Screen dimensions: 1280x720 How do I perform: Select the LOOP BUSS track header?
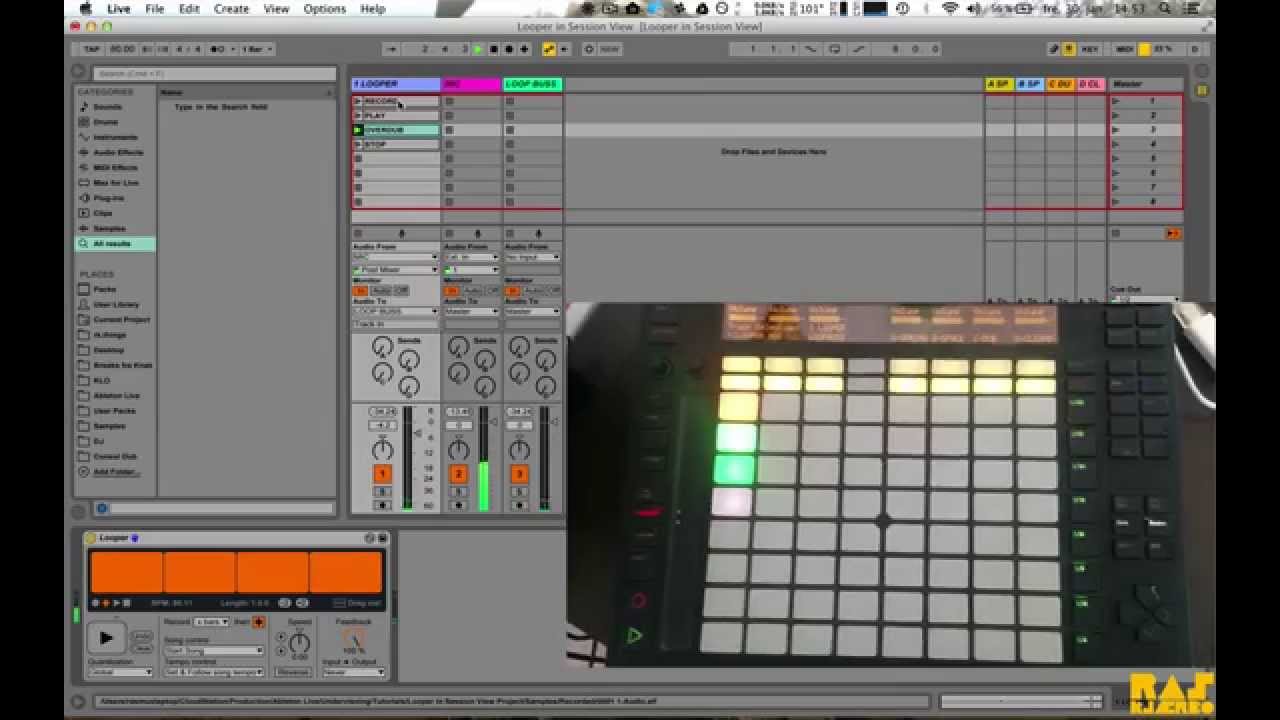pyautogui.click(x=533, y=84)
